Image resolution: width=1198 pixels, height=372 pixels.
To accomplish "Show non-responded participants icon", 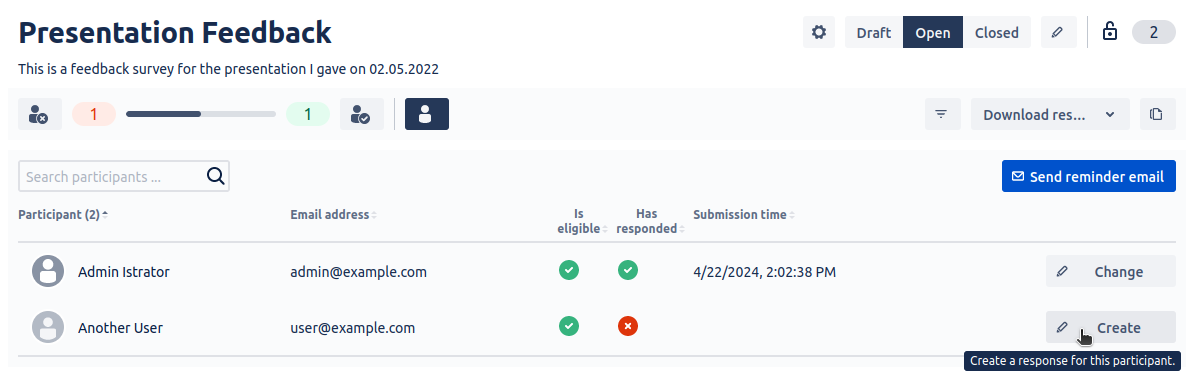I will (x=40, y=115).
